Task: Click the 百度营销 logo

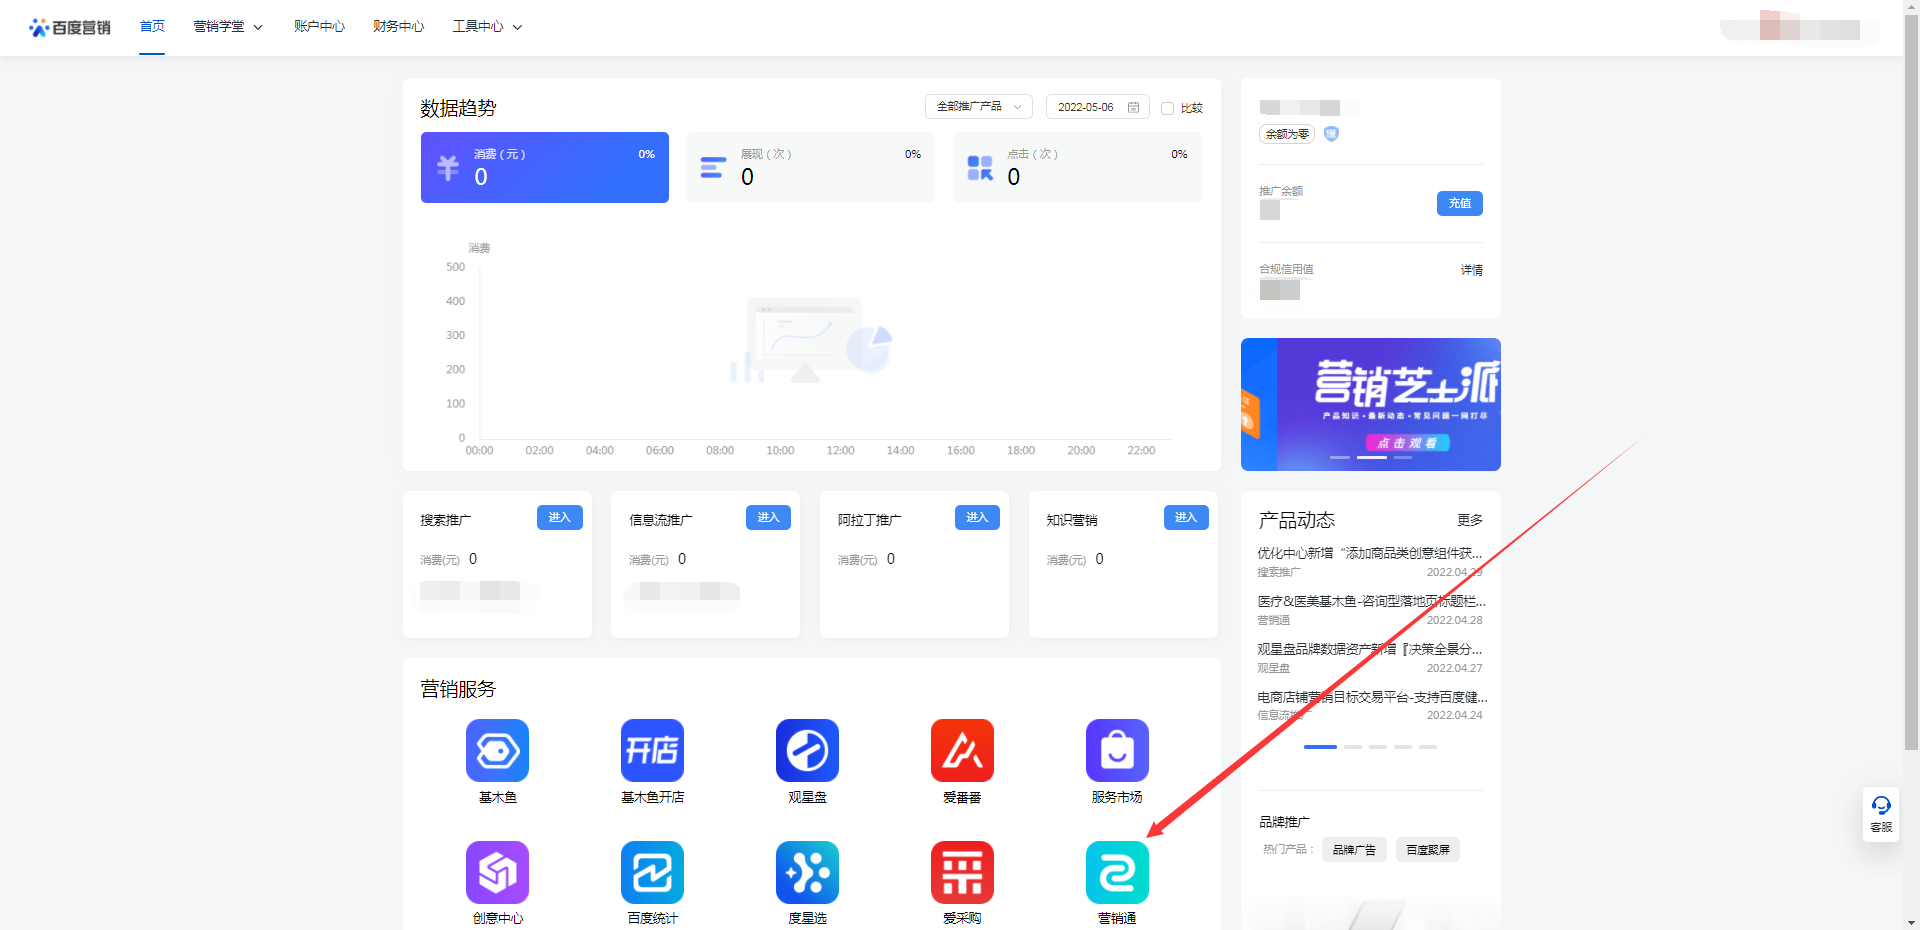Action: click(x=70, y=27)
